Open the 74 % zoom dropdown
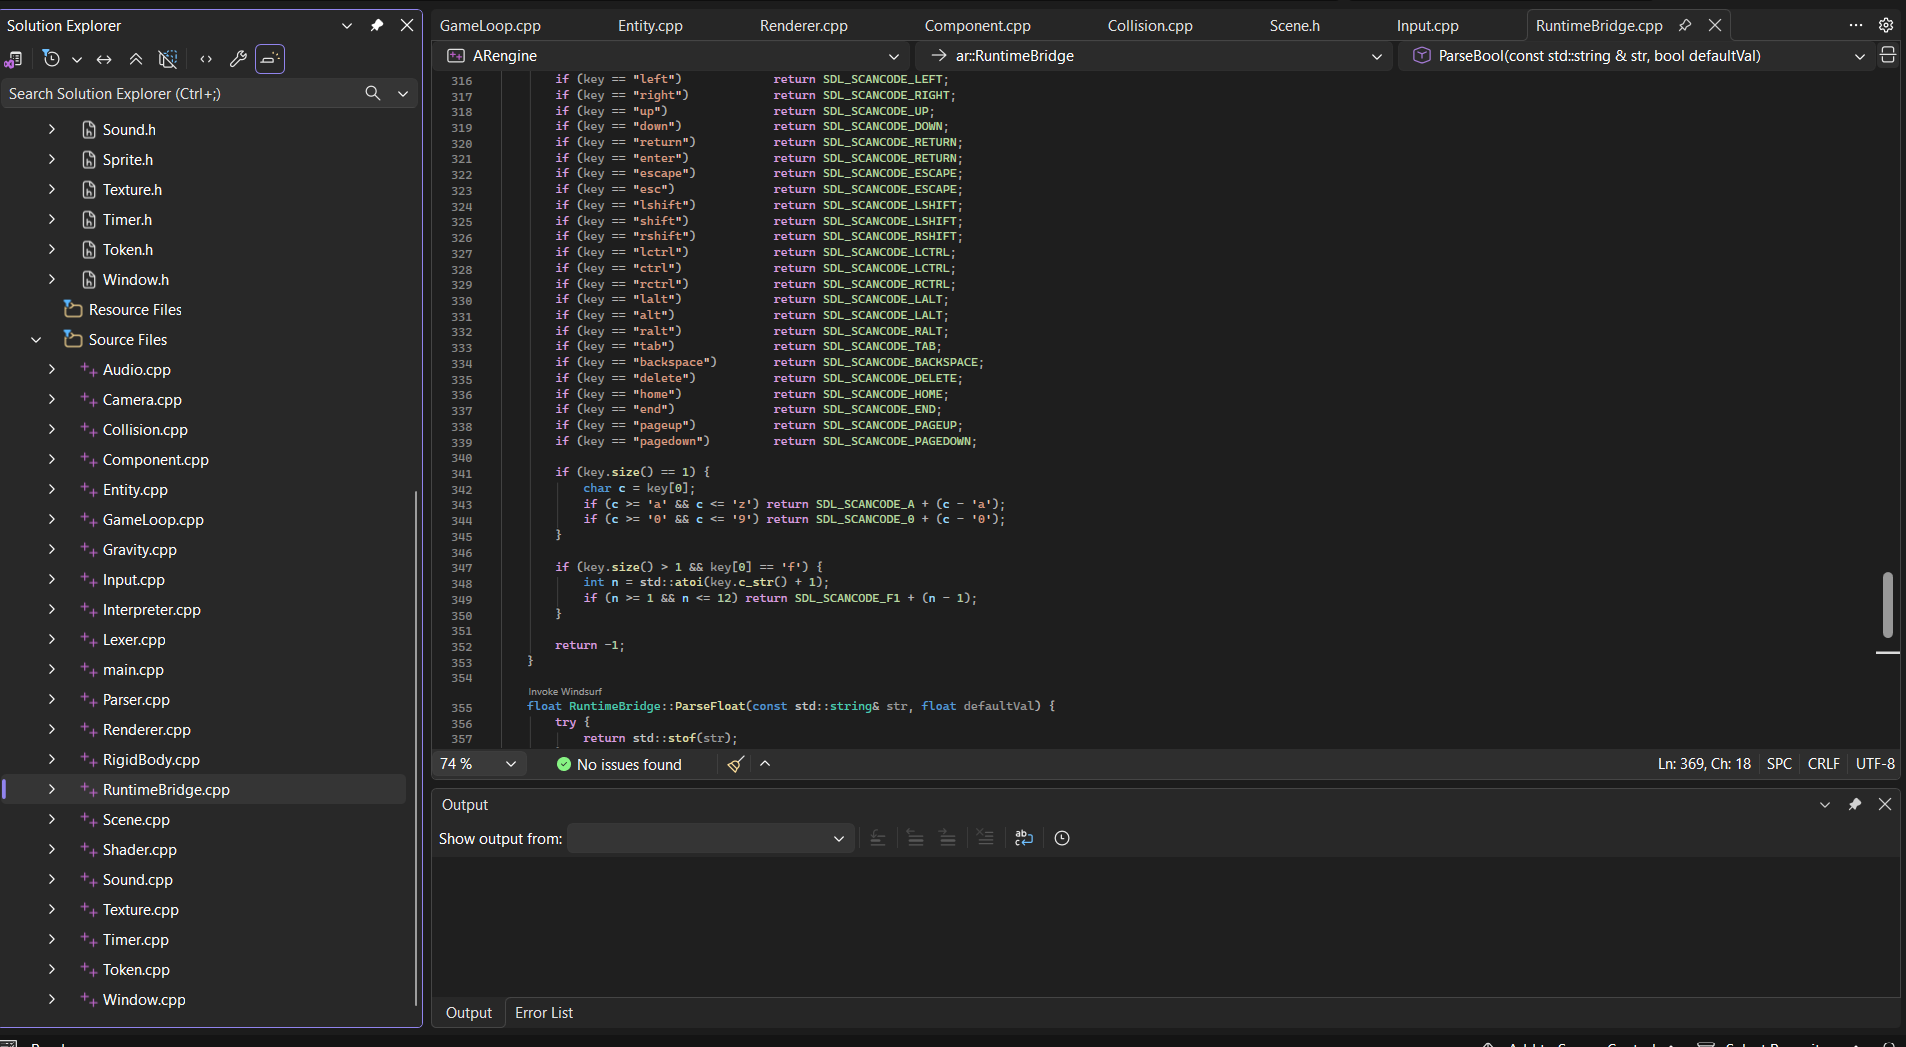 click(x=511, y=764)
